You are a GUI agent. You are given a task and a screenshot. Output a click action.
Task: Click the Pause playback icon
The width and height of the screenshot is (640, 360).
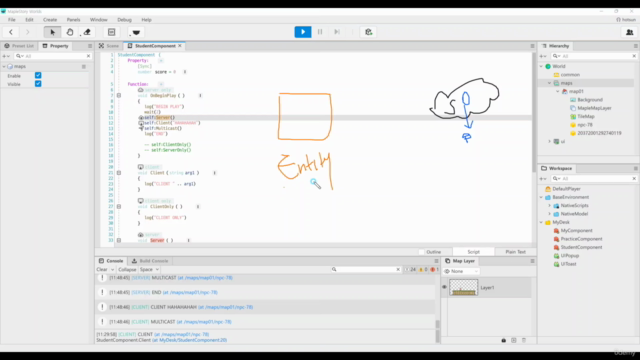tap(320, 32)
